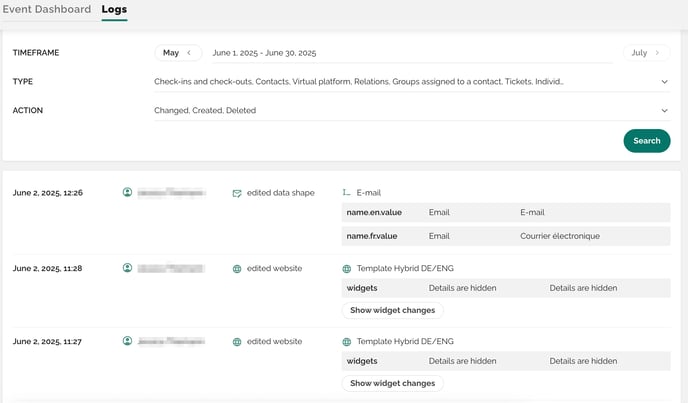
Task: Click first 'Details are hidden' in 11:28 entry
Action: coord(462,288)
